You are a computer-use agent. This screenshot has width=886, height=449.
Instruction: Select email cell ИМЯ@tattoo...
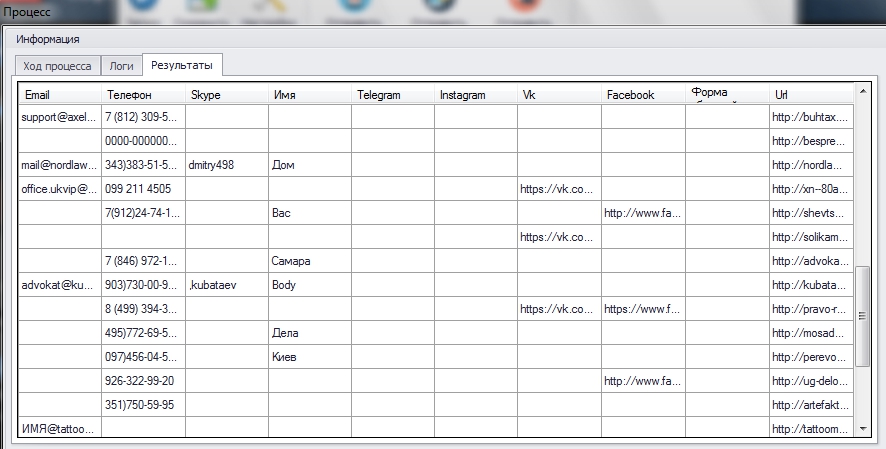click(60, 428)
